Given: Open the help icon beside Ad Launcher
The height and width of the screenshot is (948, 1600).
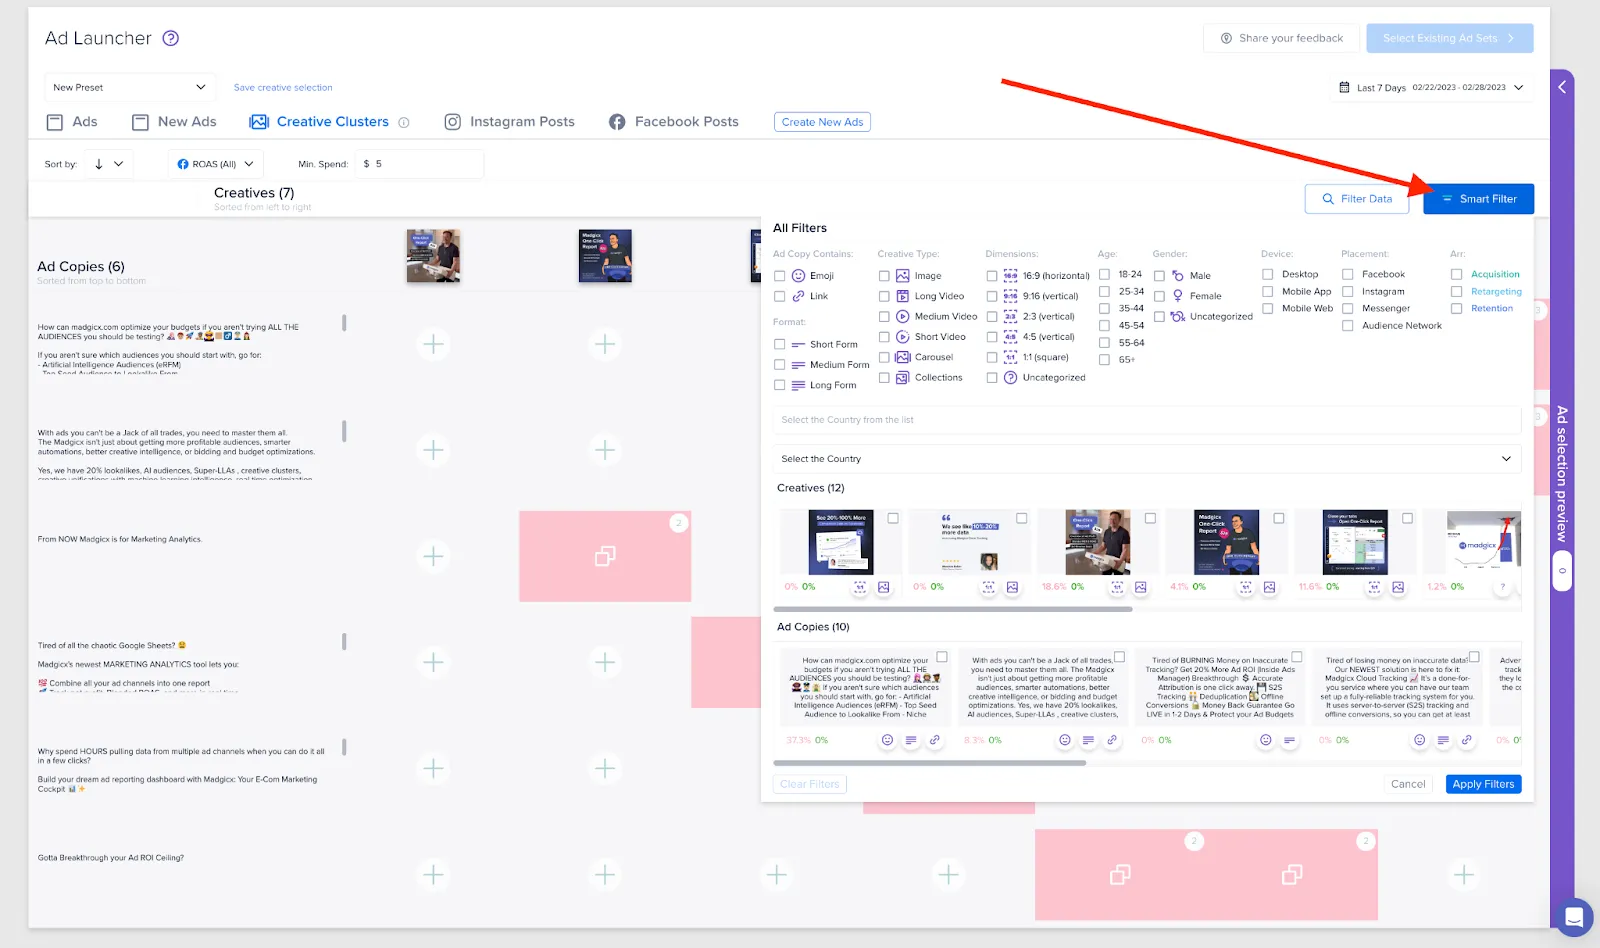Looking at the screenshot, I should [x=171, y=38].
